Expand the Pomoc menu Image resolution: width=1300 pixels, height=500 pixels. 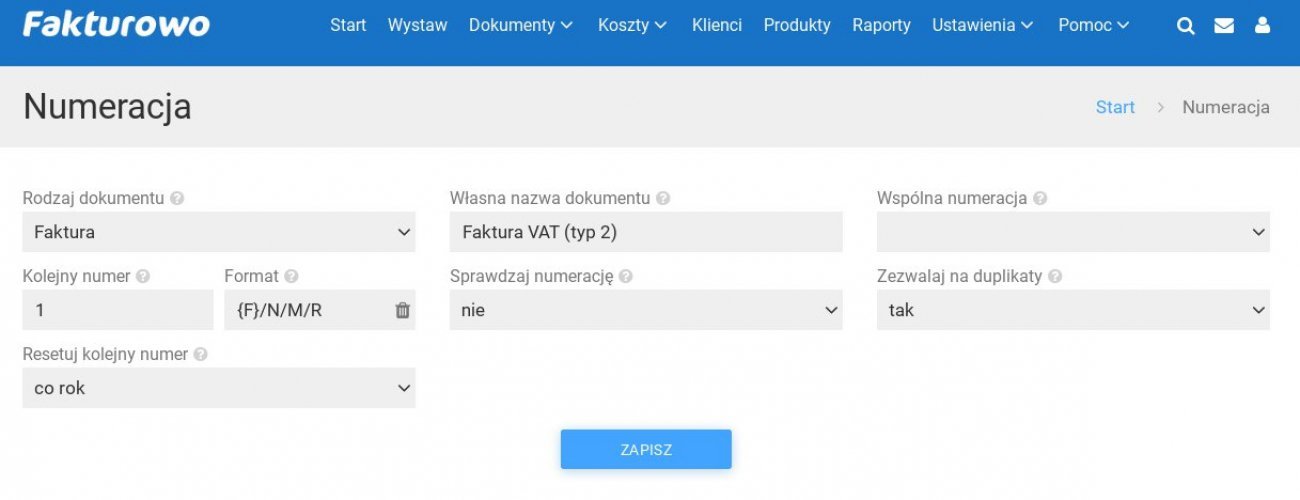[1094, 25]
